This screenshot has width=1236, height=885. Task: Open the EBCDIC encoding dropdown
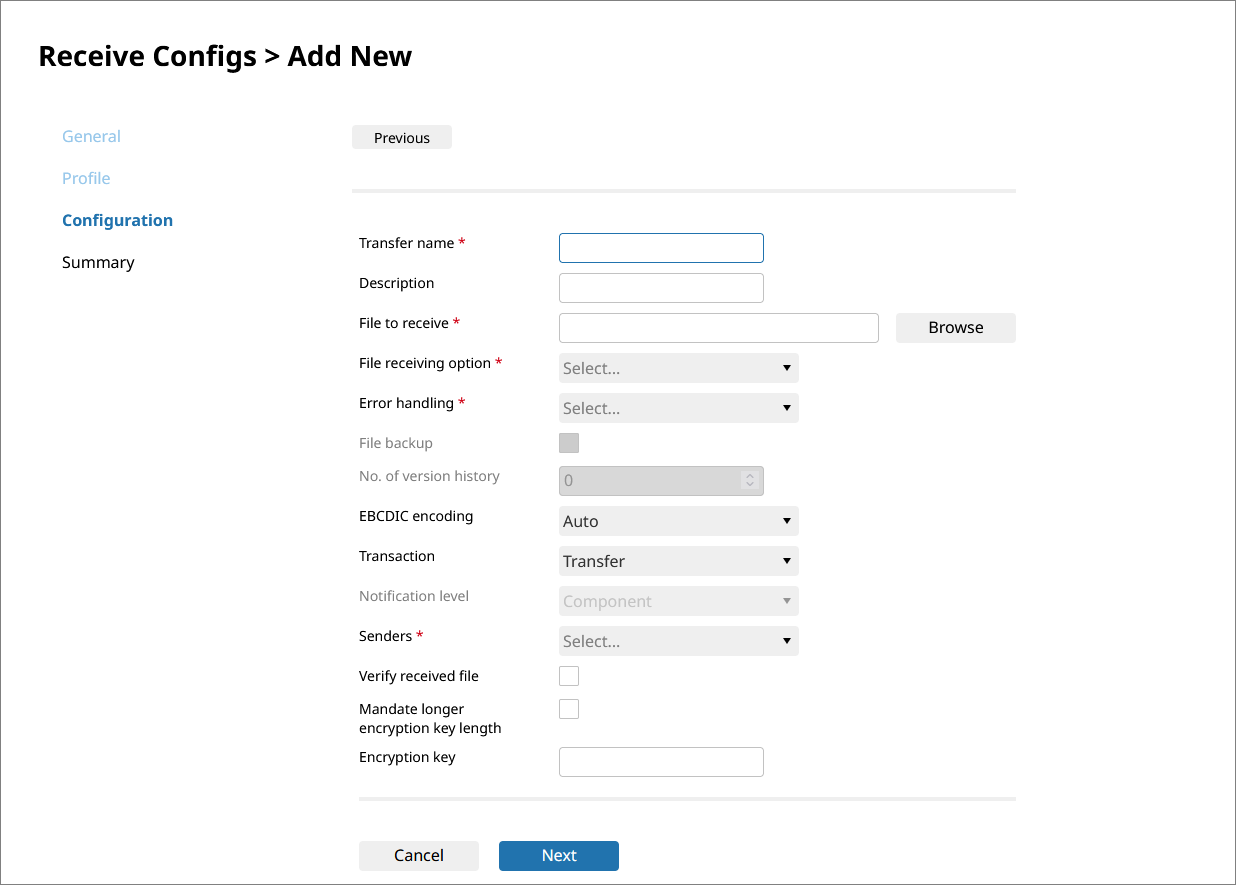click(678, 521)
